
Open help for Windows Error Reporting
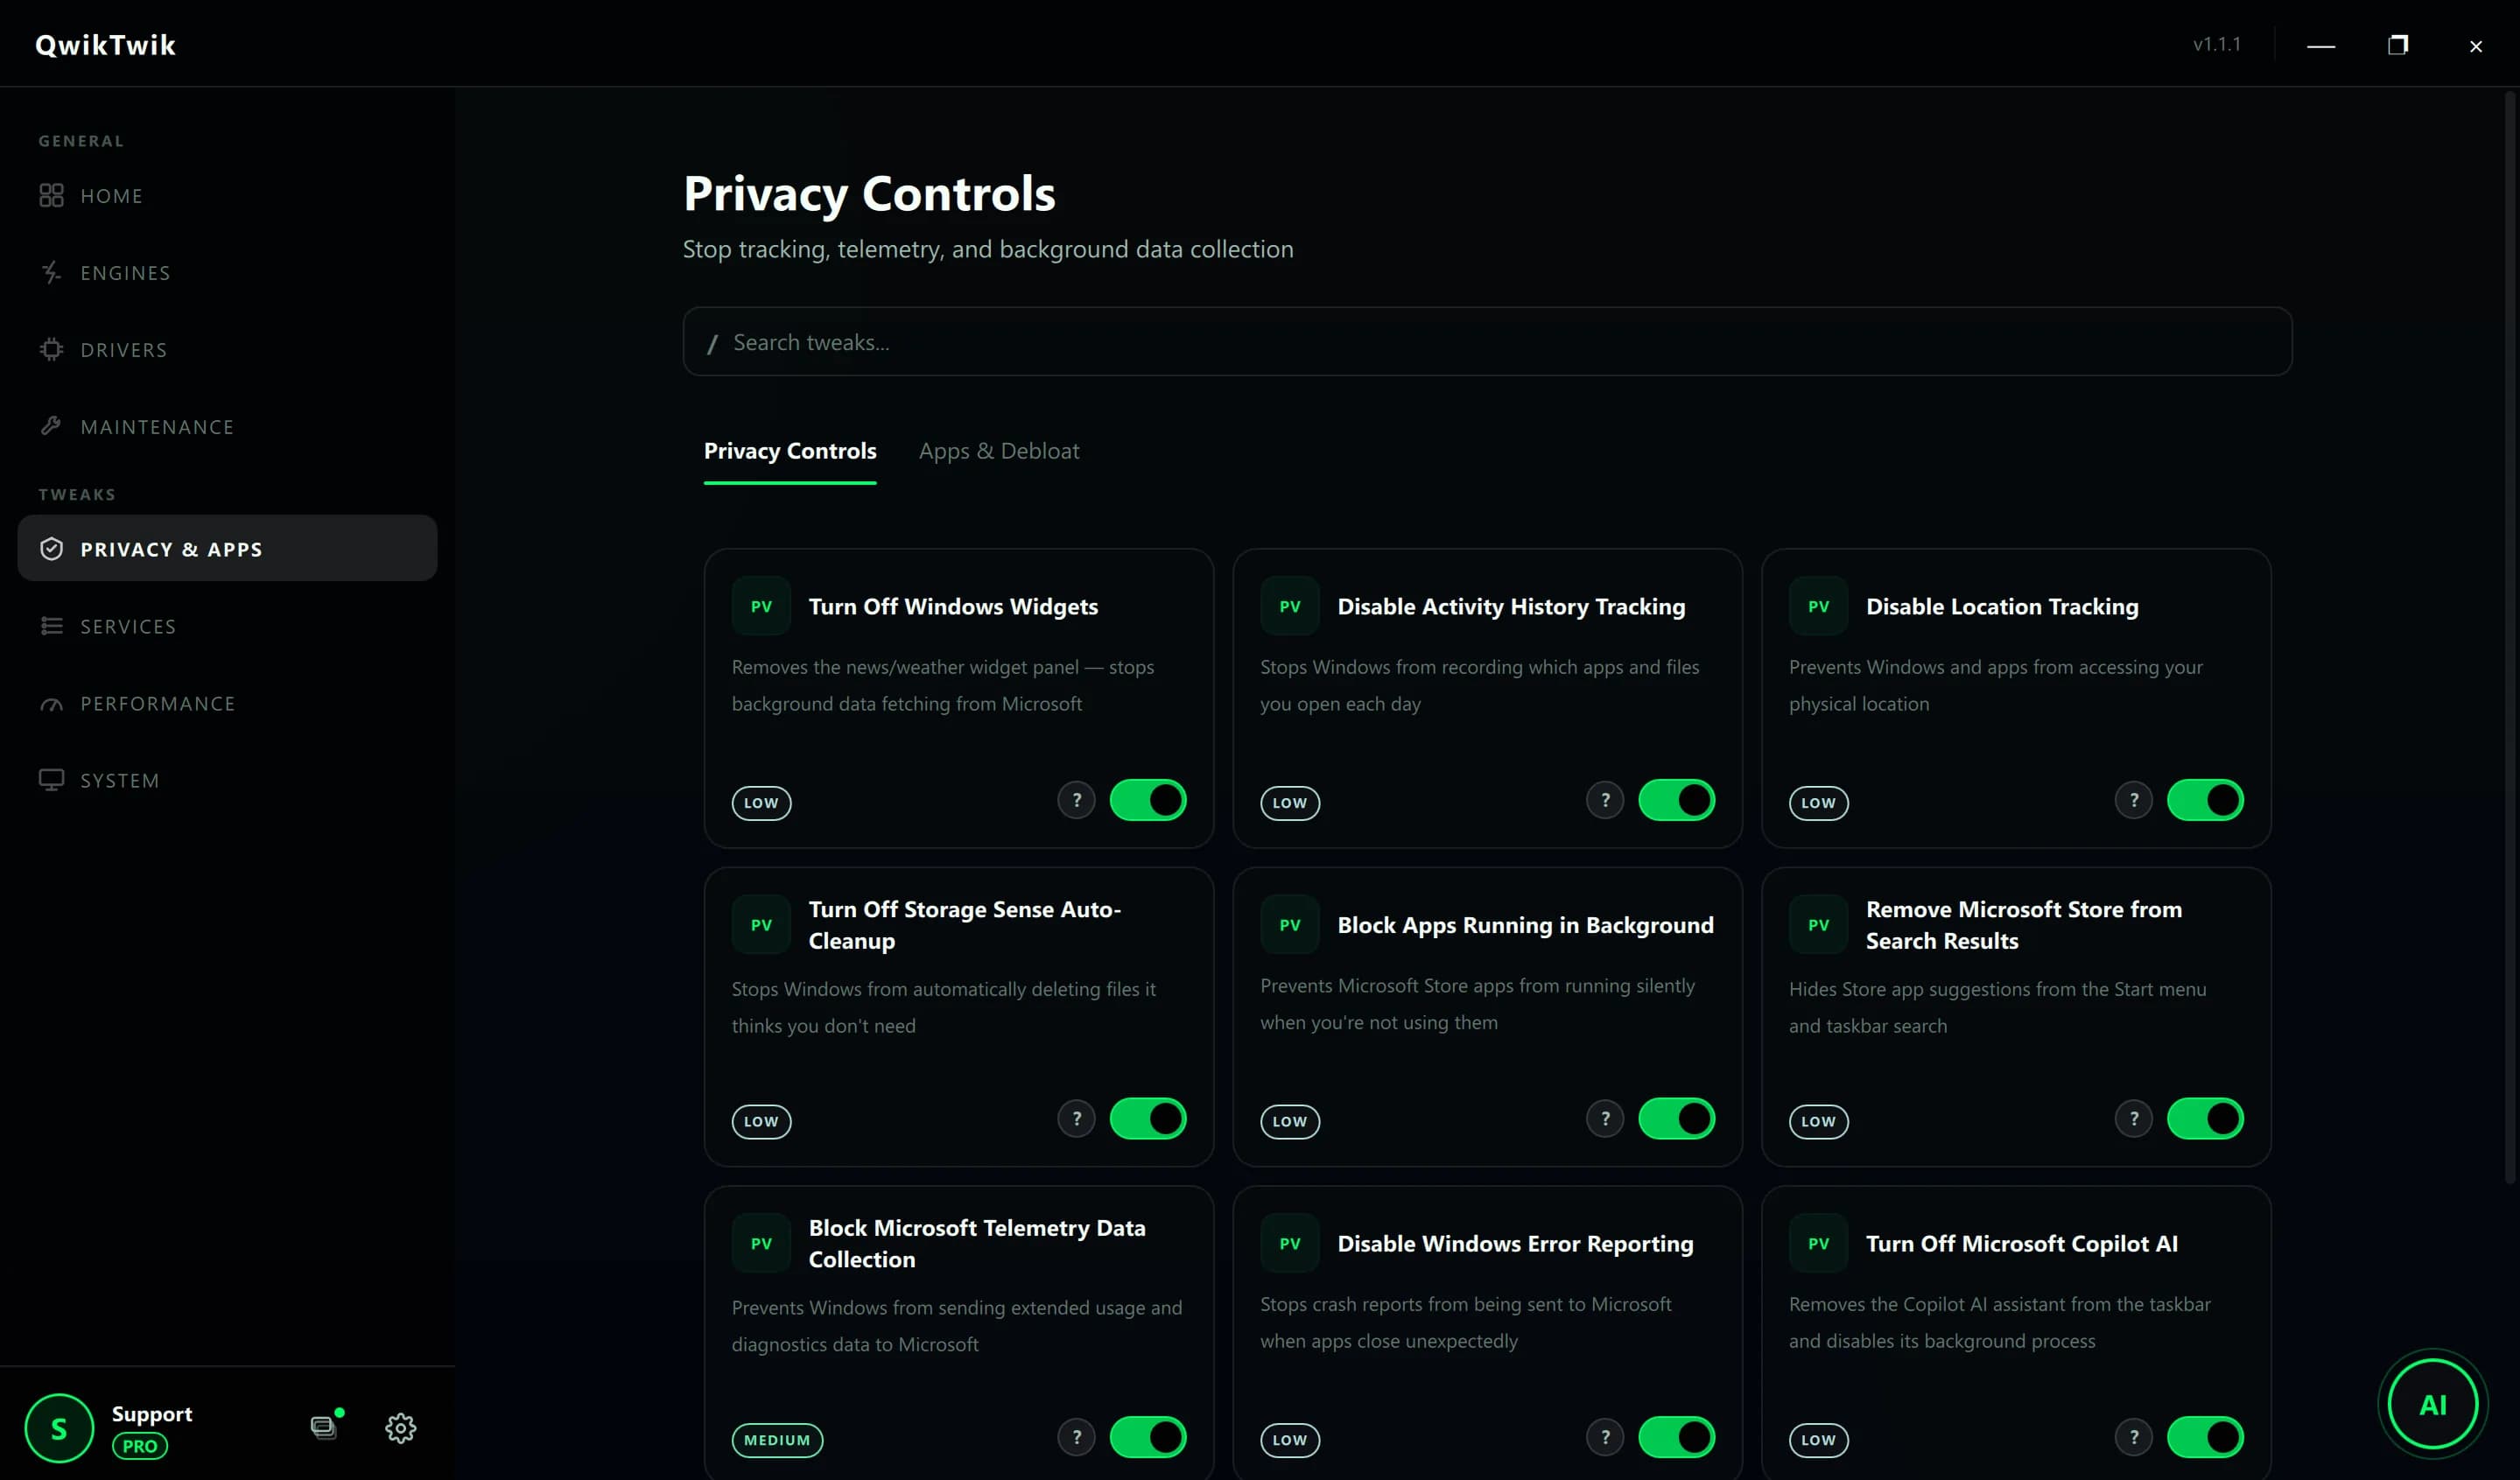click(1605, 1437)
